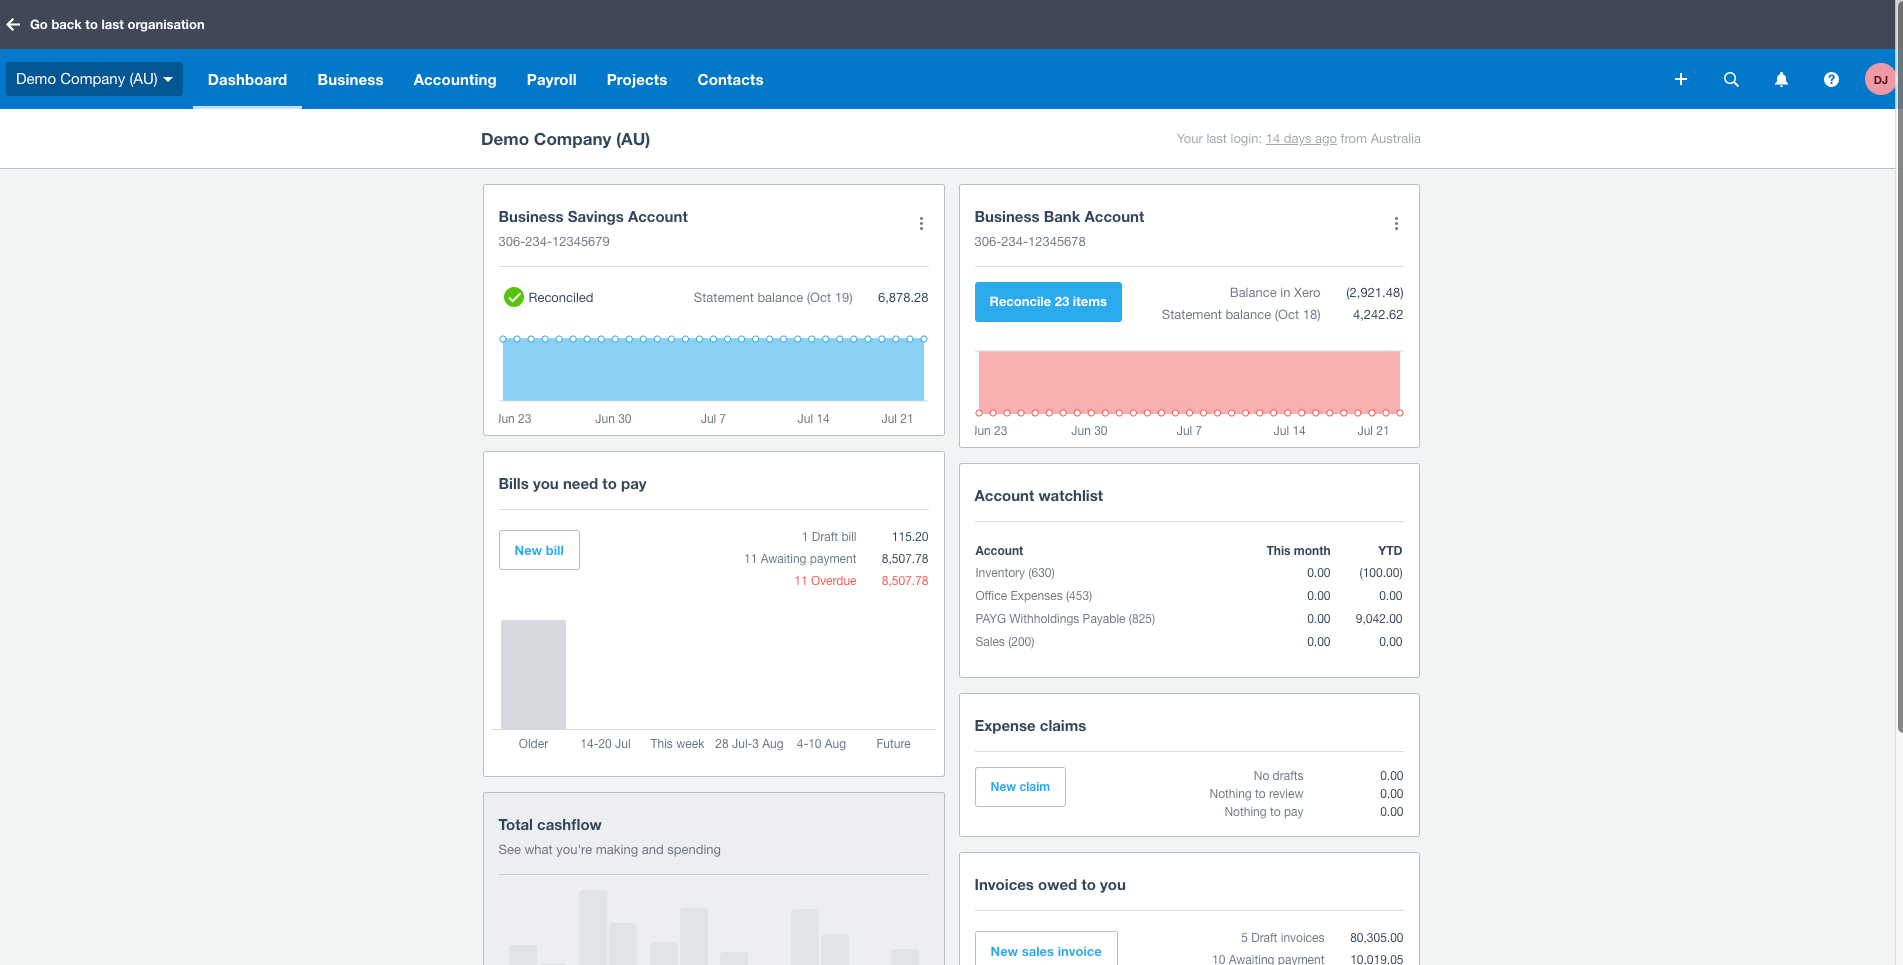Viewport: 1903px width, 965px height.
Task: Open the global search
Action: tap(1731, 79)
